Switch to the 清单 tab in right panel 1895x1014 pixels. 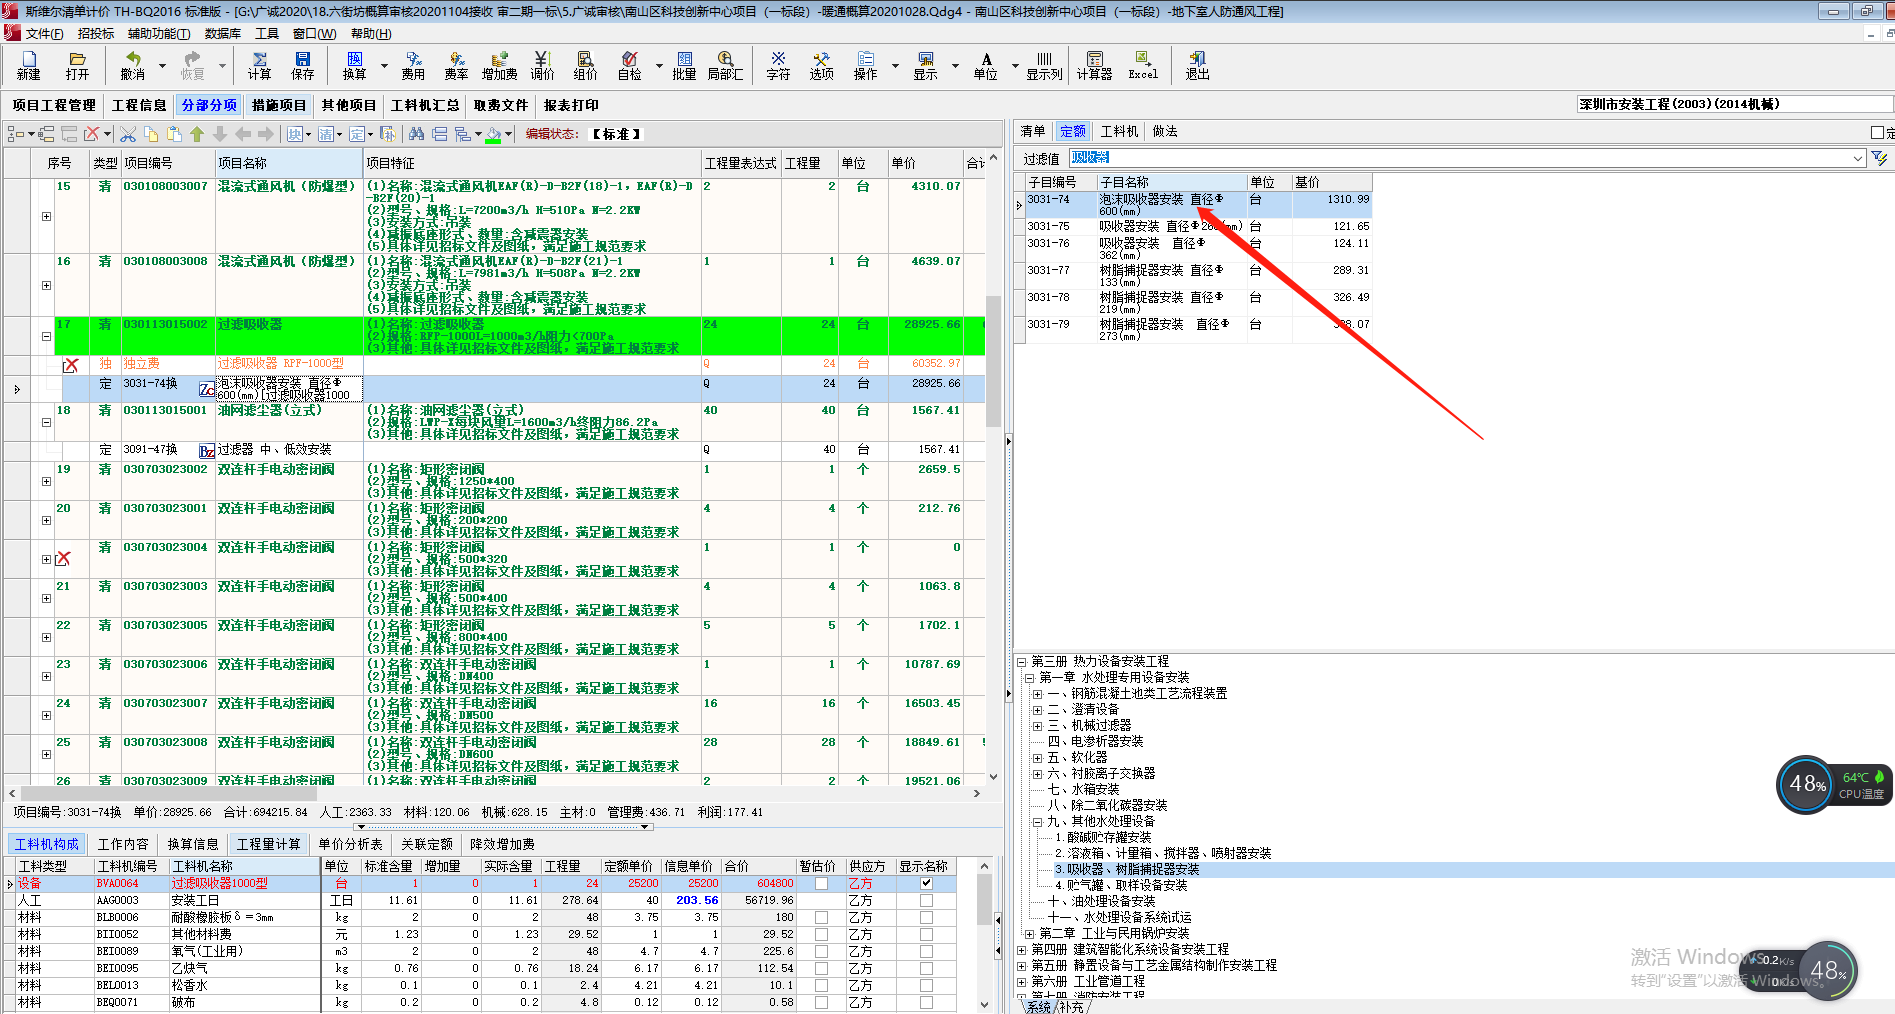(x=1033, y=132)
